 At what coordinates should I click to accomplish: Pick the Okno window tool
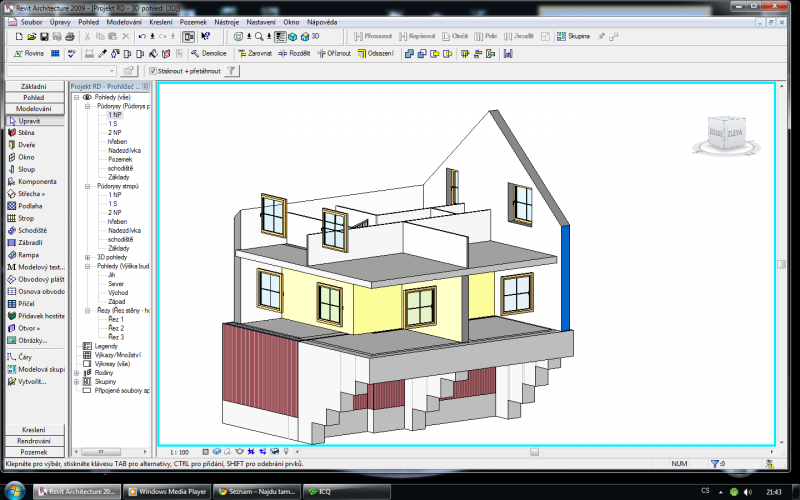(x=25, y=157)
